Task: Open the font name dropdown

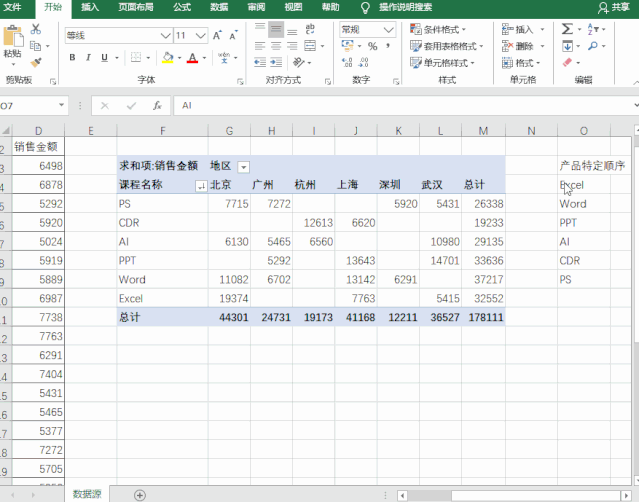Action: click(165, 36)
